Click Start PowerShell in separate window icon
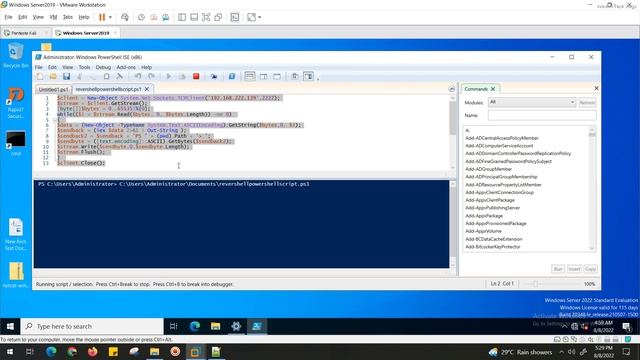 232,76
